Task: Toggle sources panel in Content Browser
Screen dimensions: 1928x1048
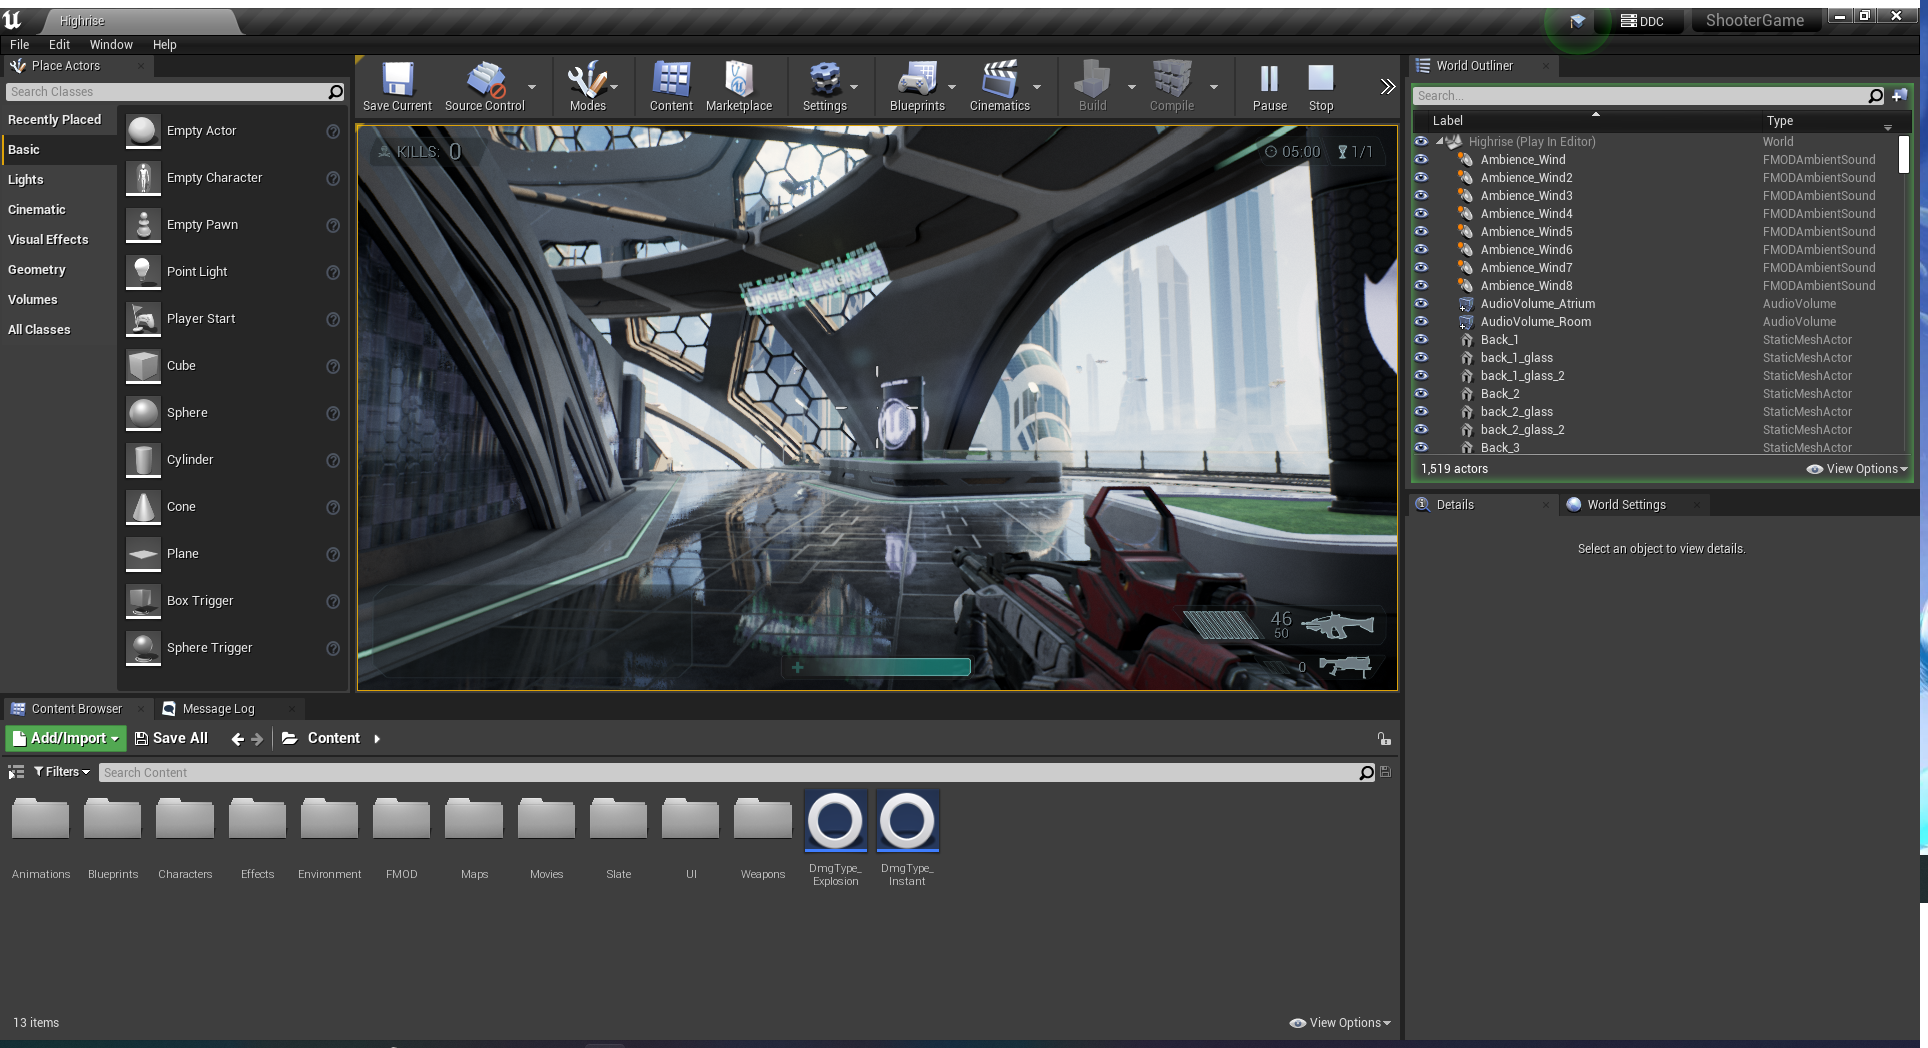Action: coord(16,772)
